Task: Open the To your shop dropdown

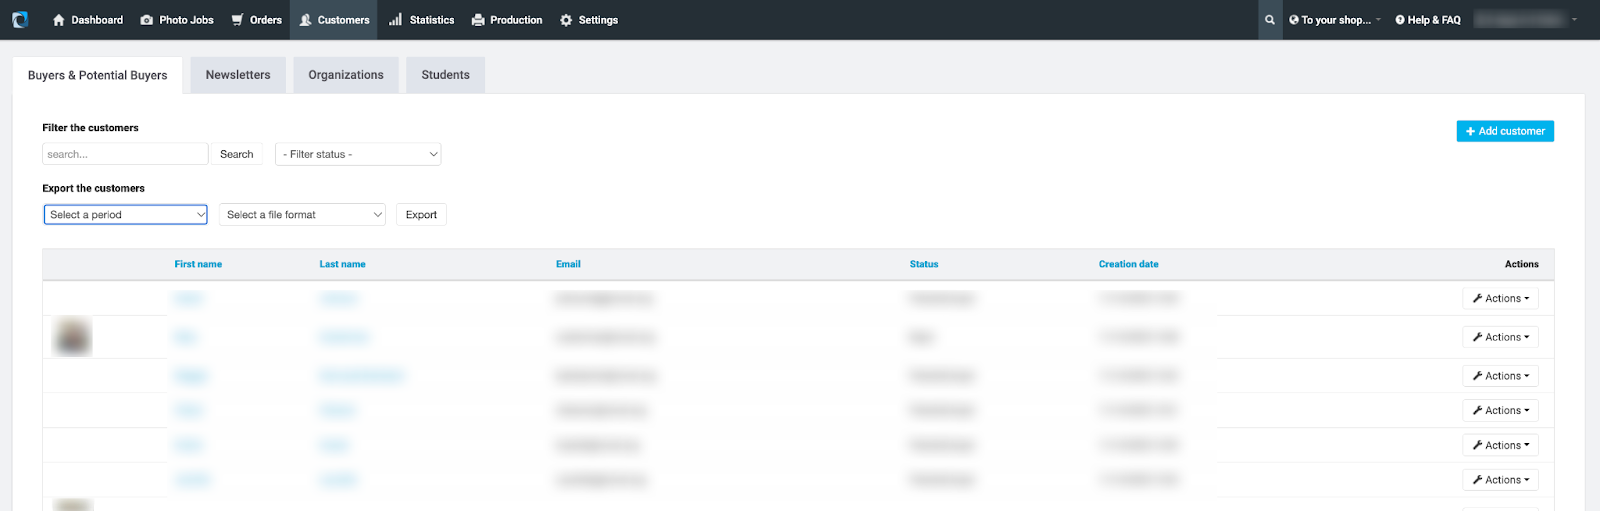Action: (1335, 20)
